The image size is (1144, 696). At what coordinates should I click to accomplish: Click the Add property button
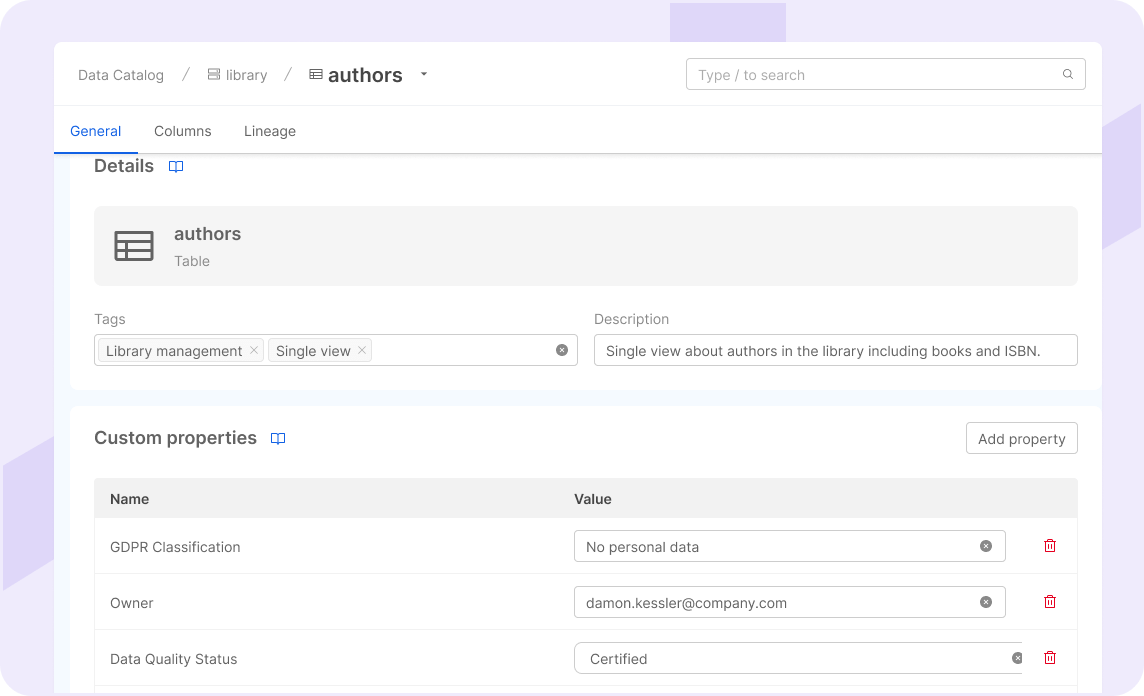1021,439
